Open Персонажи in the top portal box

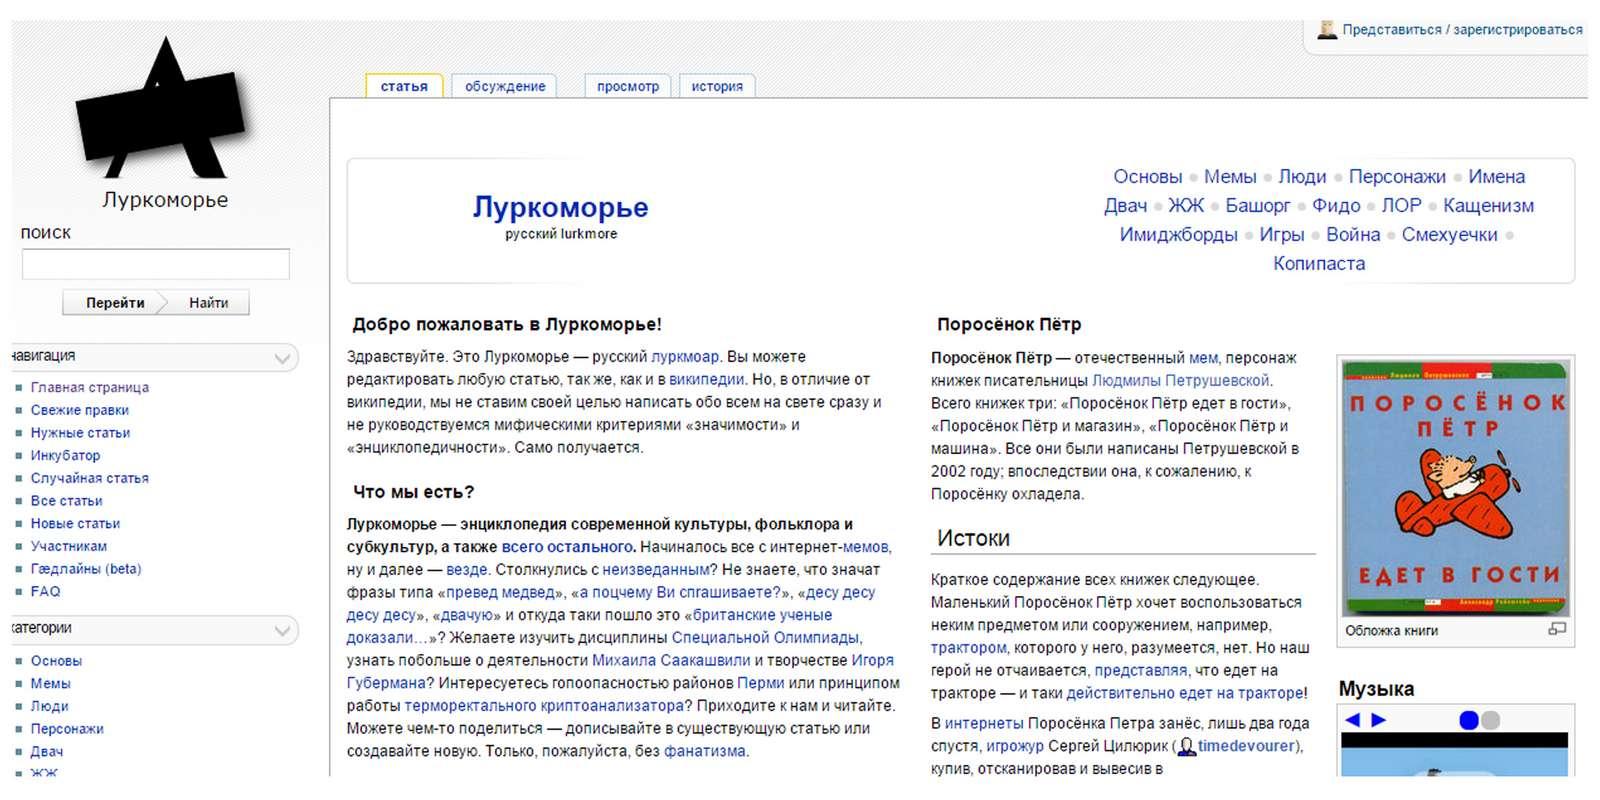[1397, 177]
